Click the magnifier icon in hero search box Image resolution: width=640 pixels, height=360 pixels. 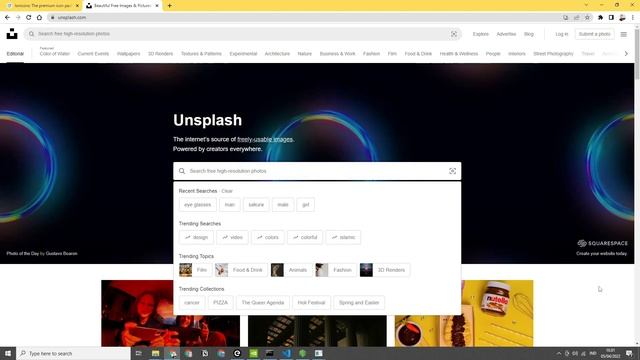coord(182,171)
